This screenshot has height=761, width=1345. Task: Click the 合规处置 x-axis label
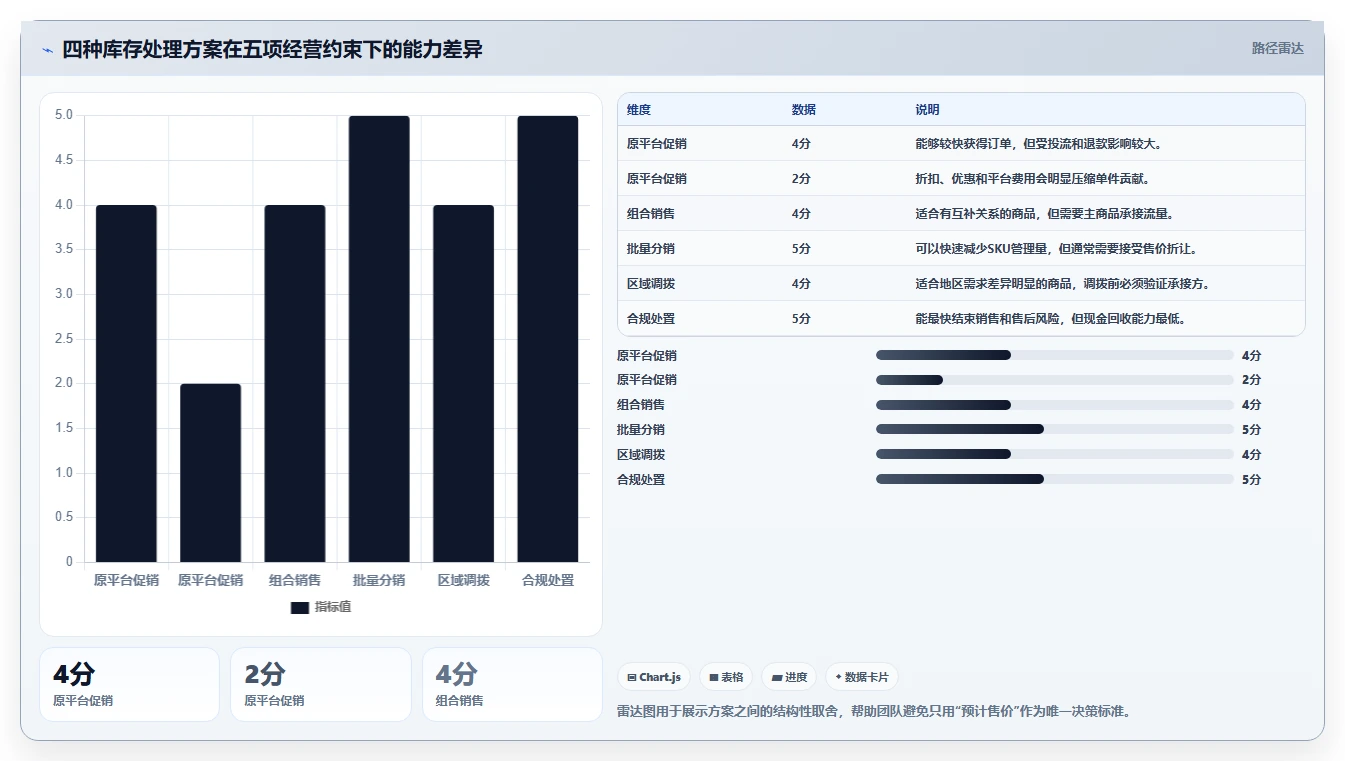548,580
